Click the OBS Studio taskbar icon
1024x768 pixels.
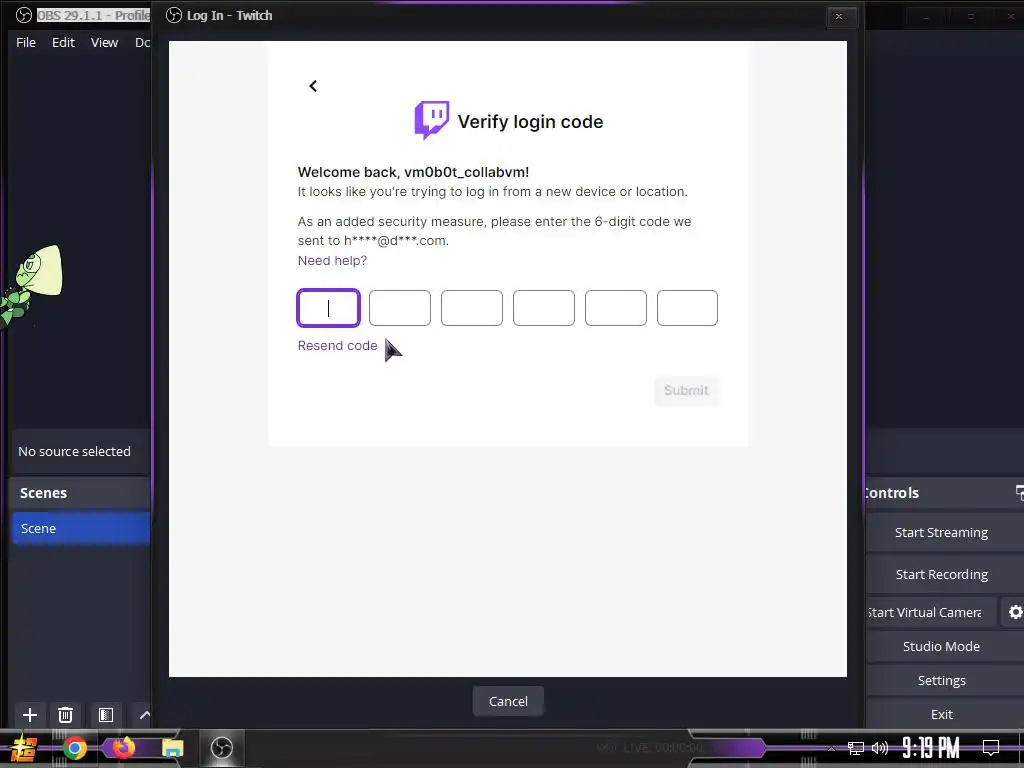(221, 748)
